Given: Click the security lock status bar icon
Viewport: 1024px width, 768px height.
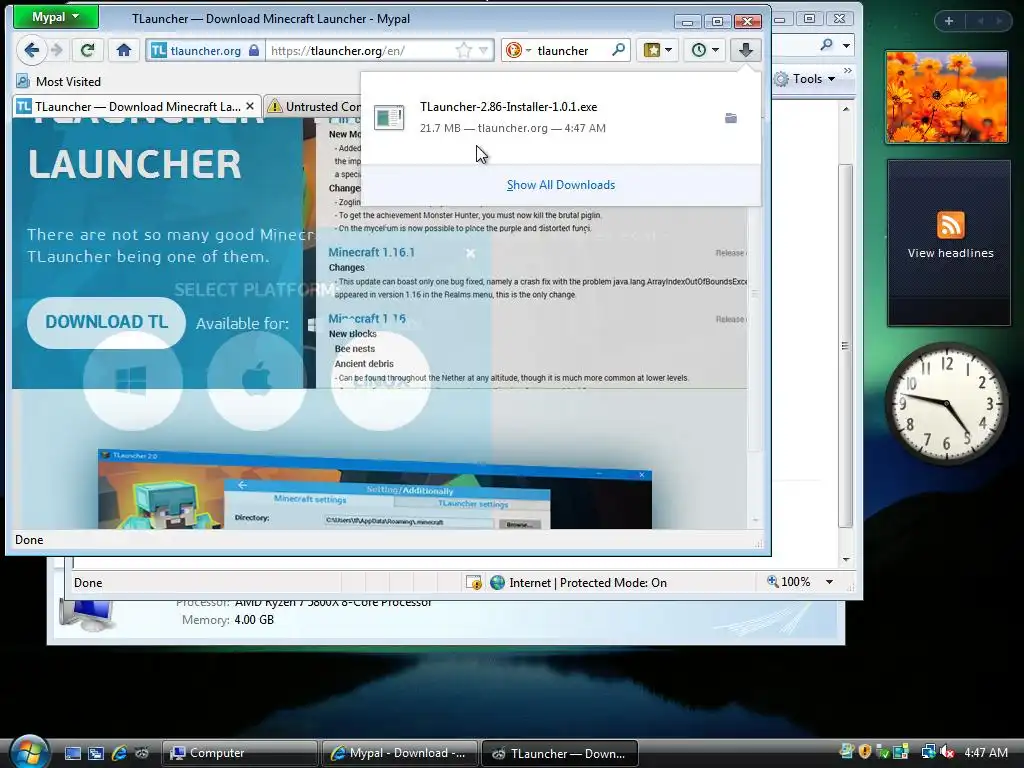Looking at the screenshot, I should (474, 583).
